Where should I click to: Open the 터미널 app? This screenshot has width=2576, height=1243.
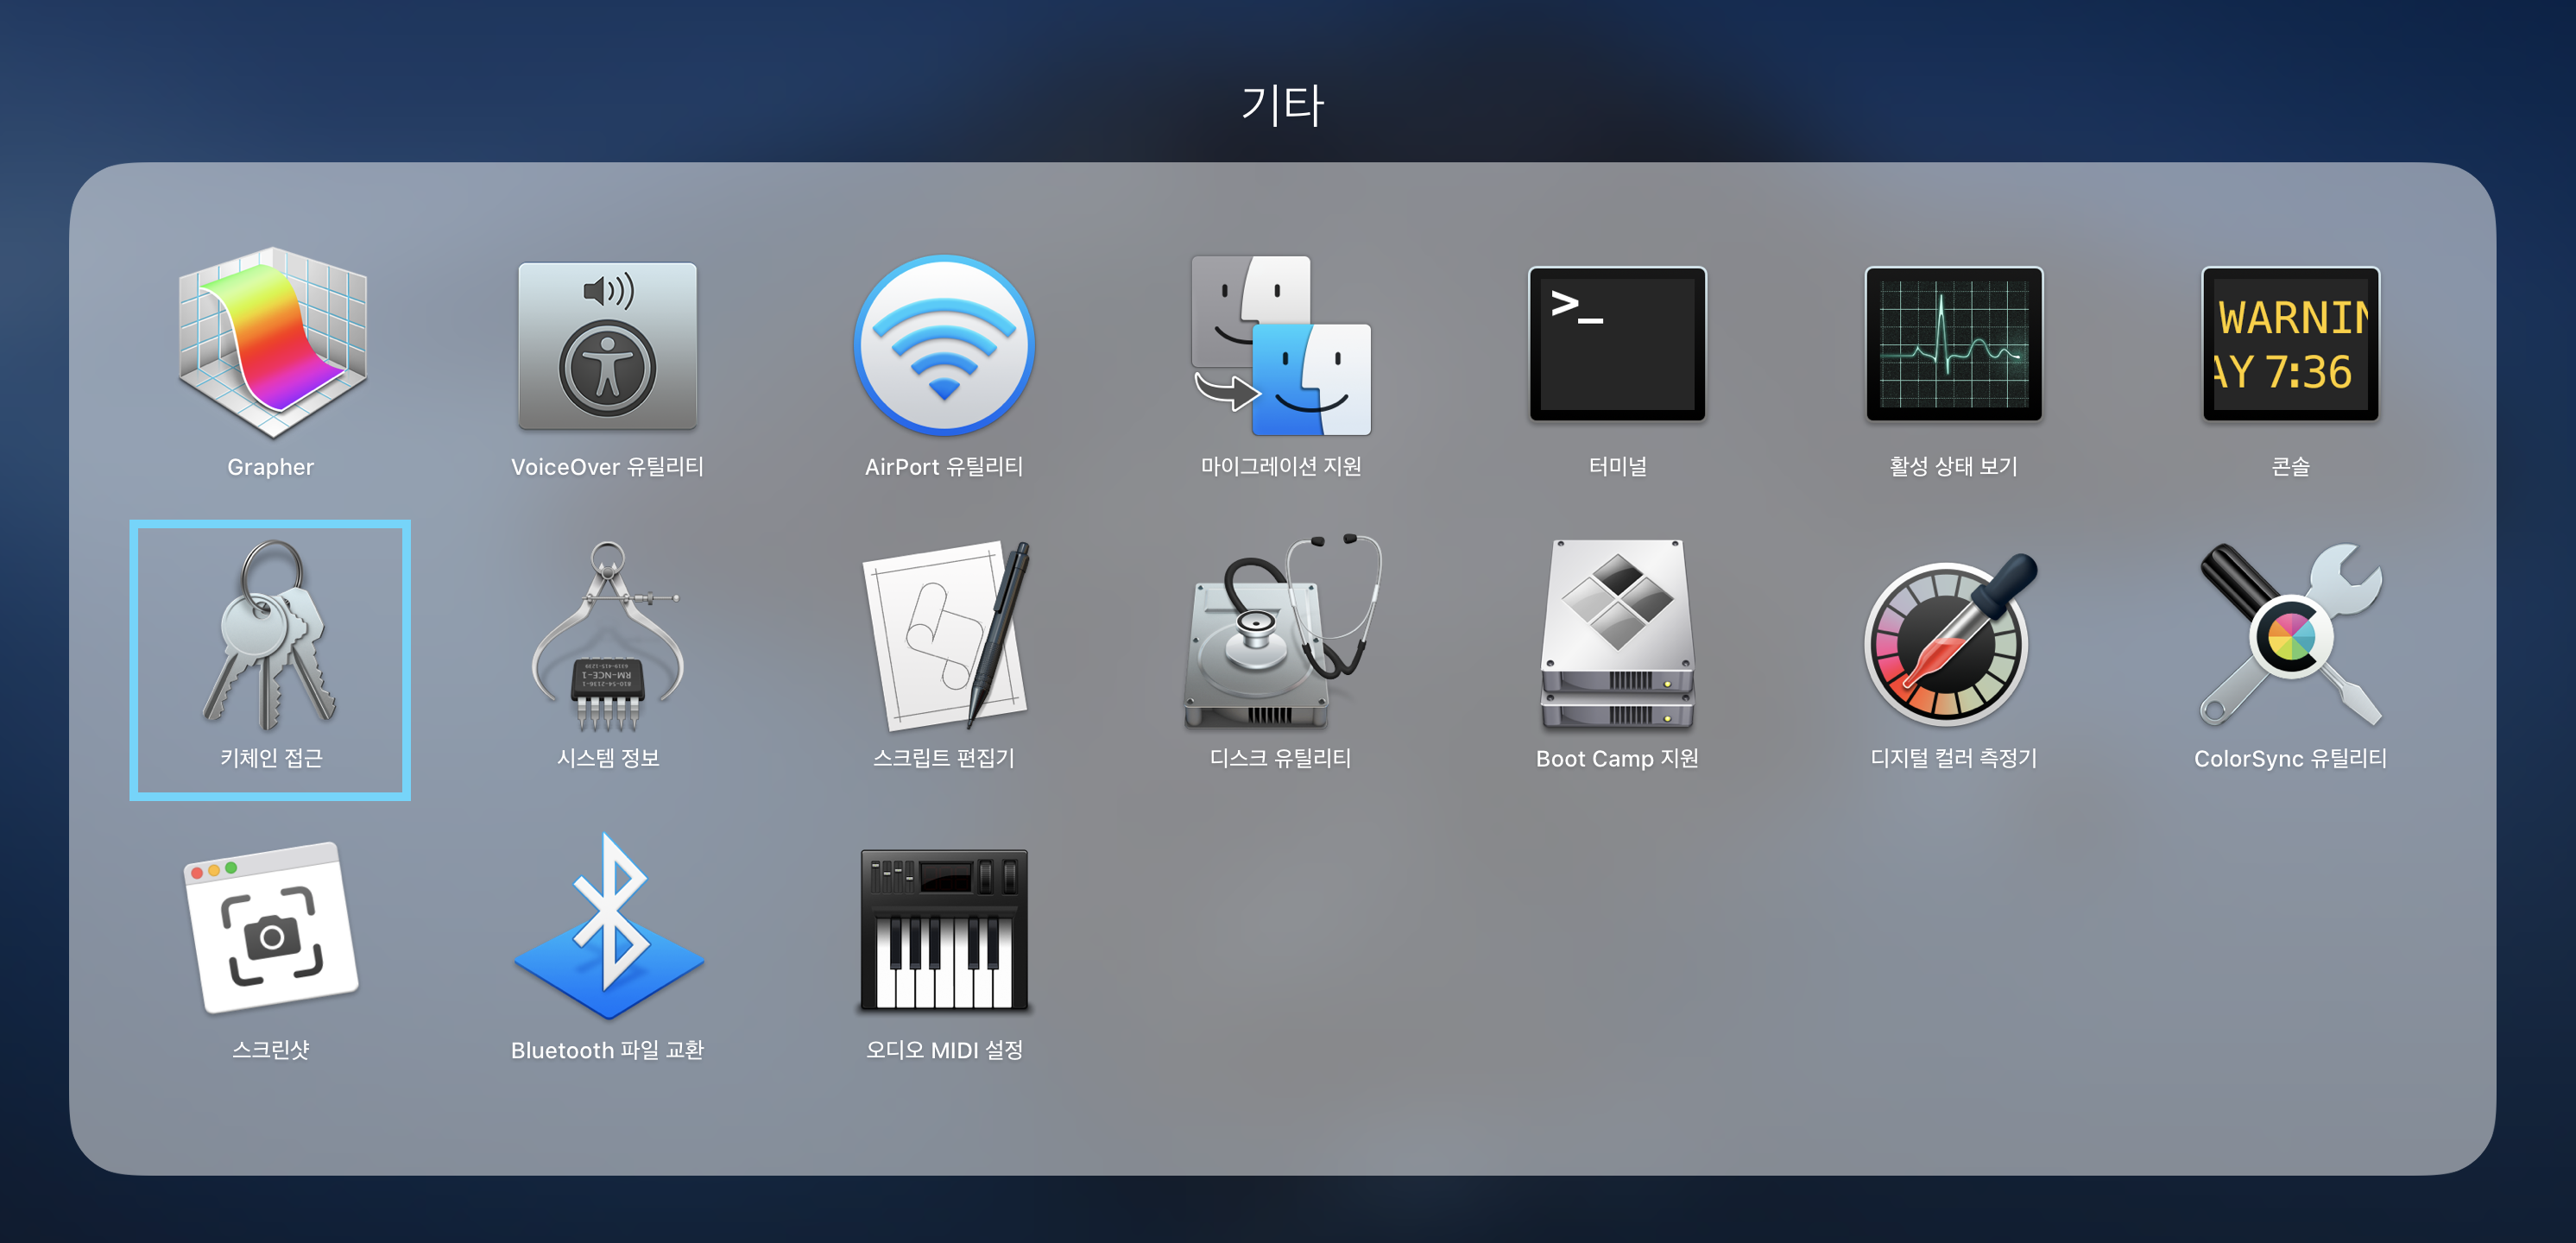pyautogui.click(x=1616, y=344)
